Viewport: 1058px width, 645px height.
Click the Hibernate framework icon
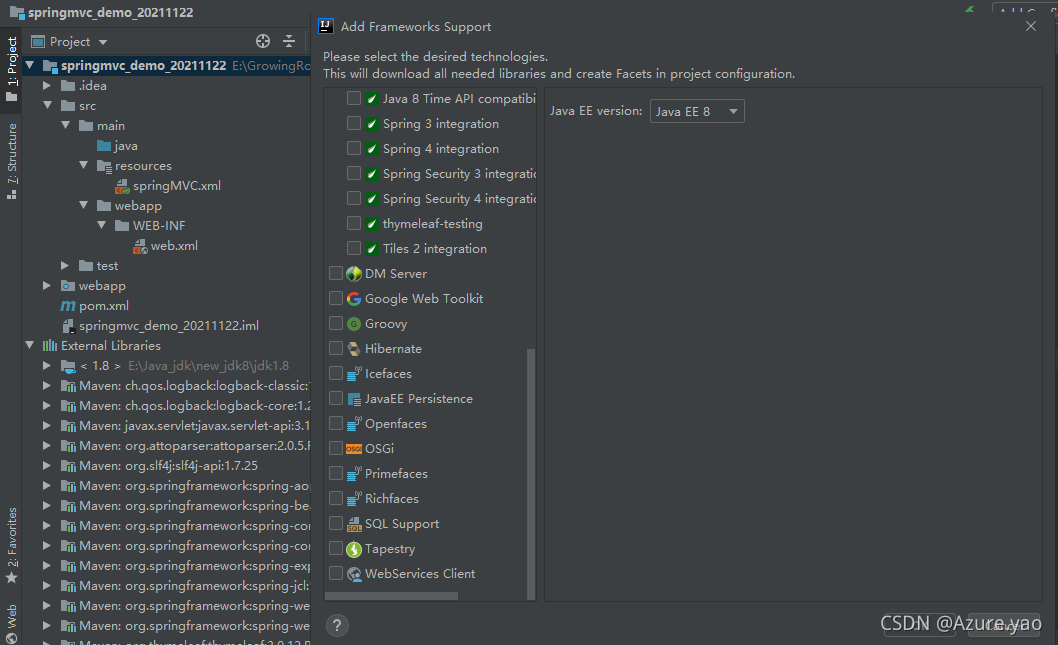[354, 349]
